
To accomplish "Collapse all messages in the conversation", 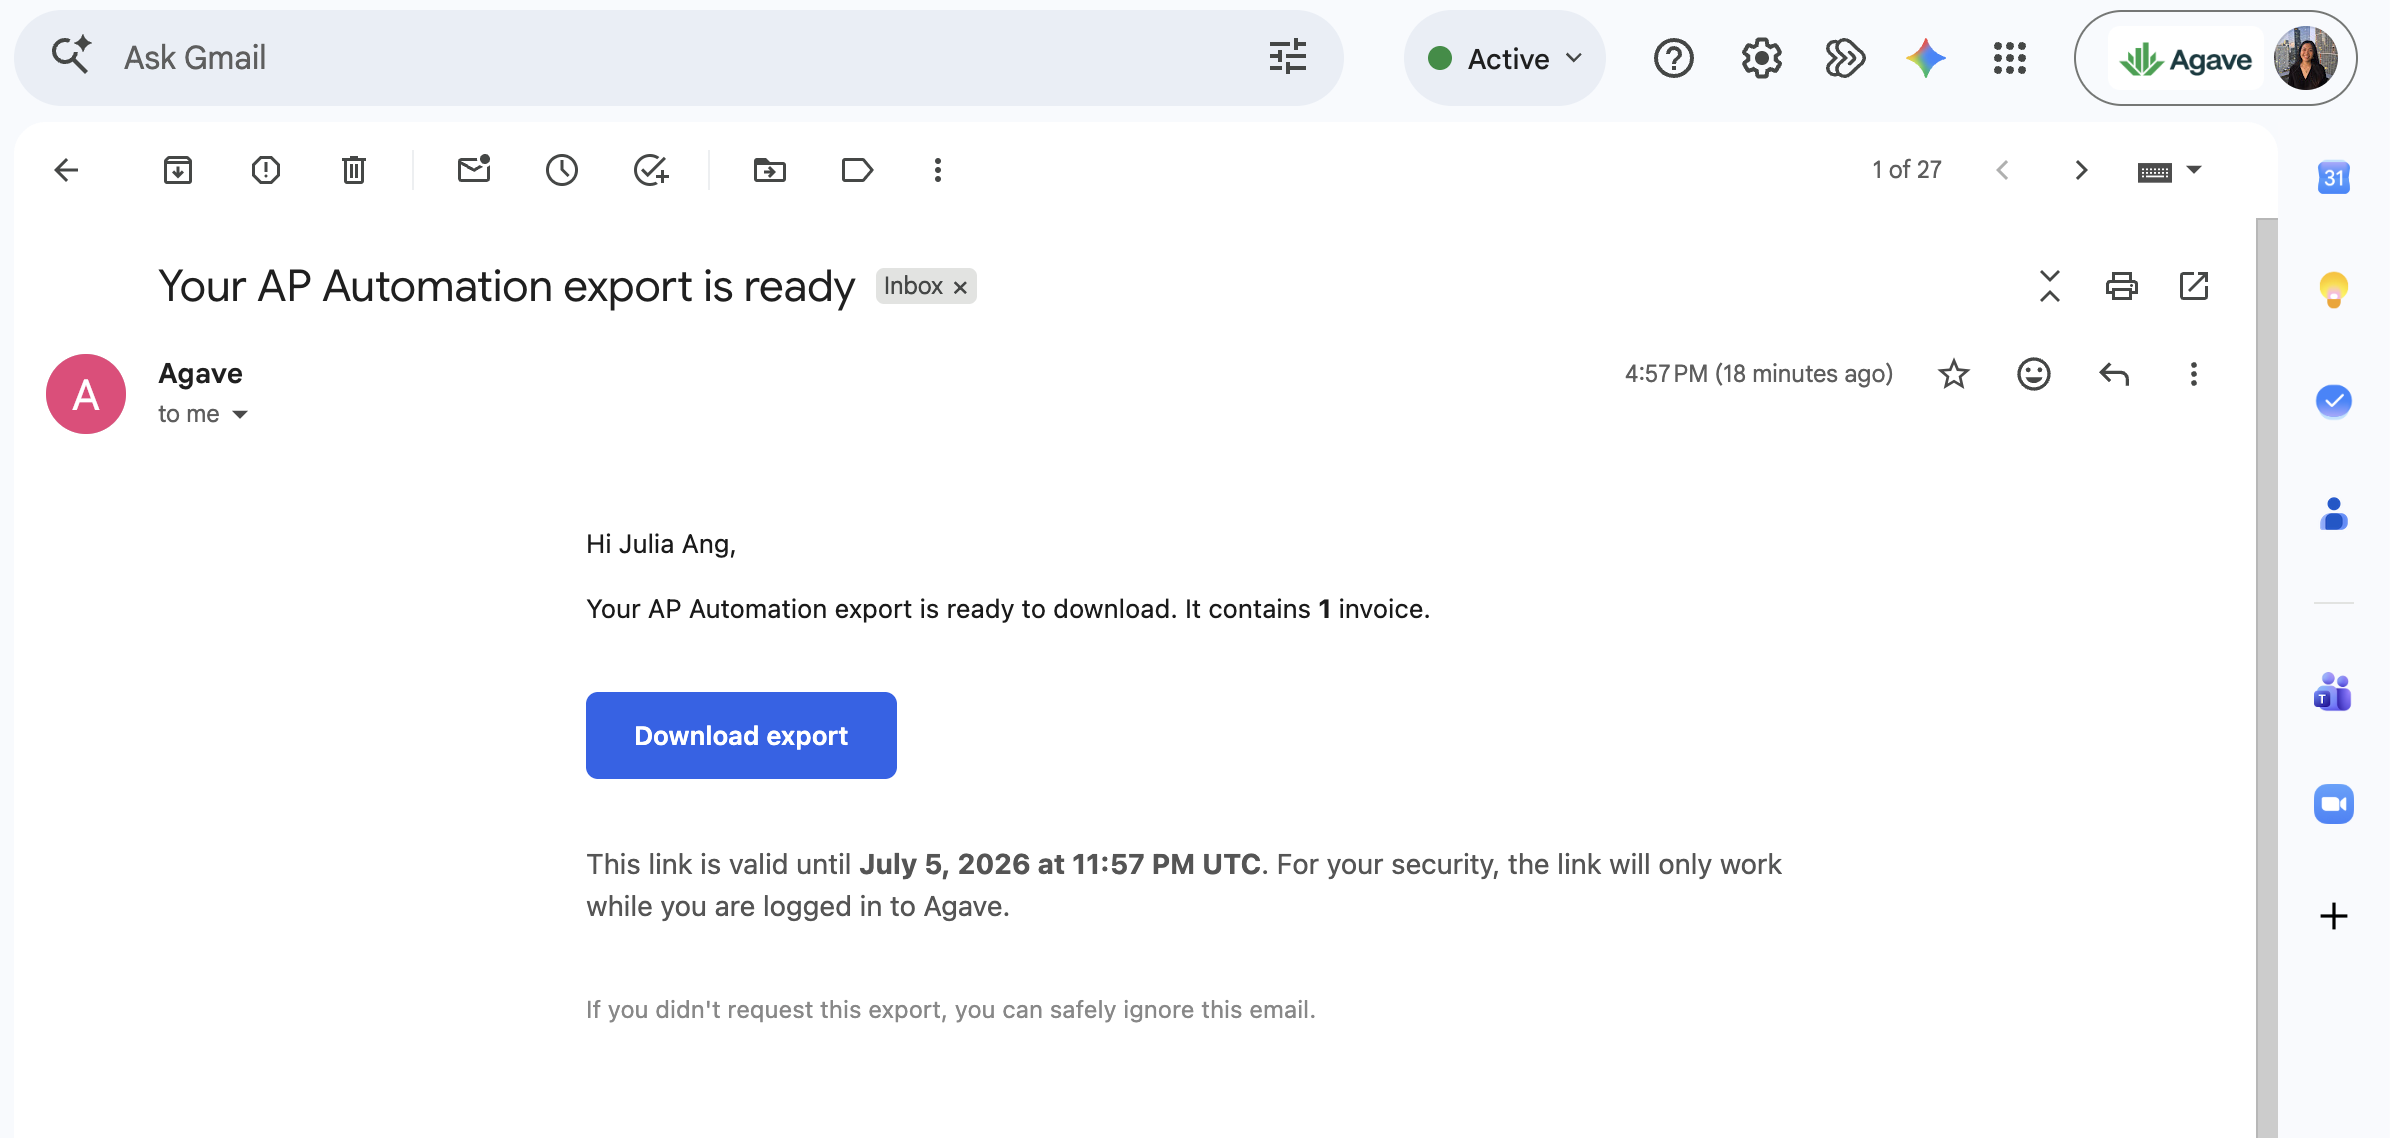I will click(2050, 286).
